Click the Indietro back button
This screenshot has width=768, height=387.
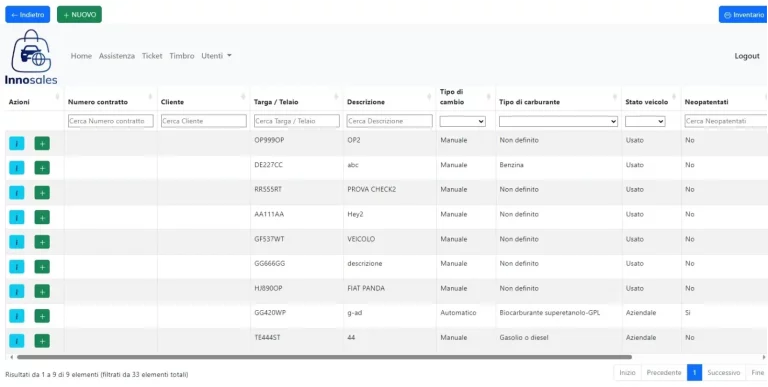tap(27, 15)
